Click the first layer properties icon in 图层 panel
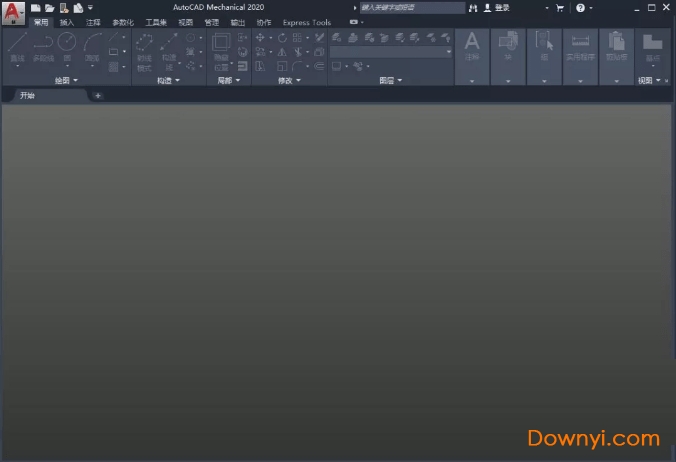The image size is (676, 462). [x=336, y=38]
